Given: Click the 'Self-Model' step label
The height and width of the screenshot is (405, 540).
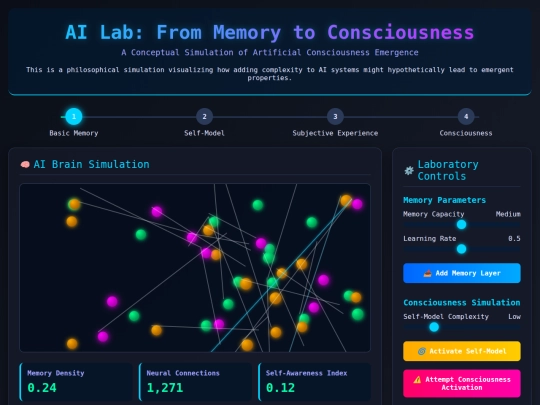Looking at the screenshot, I should [x=204, y=133].
